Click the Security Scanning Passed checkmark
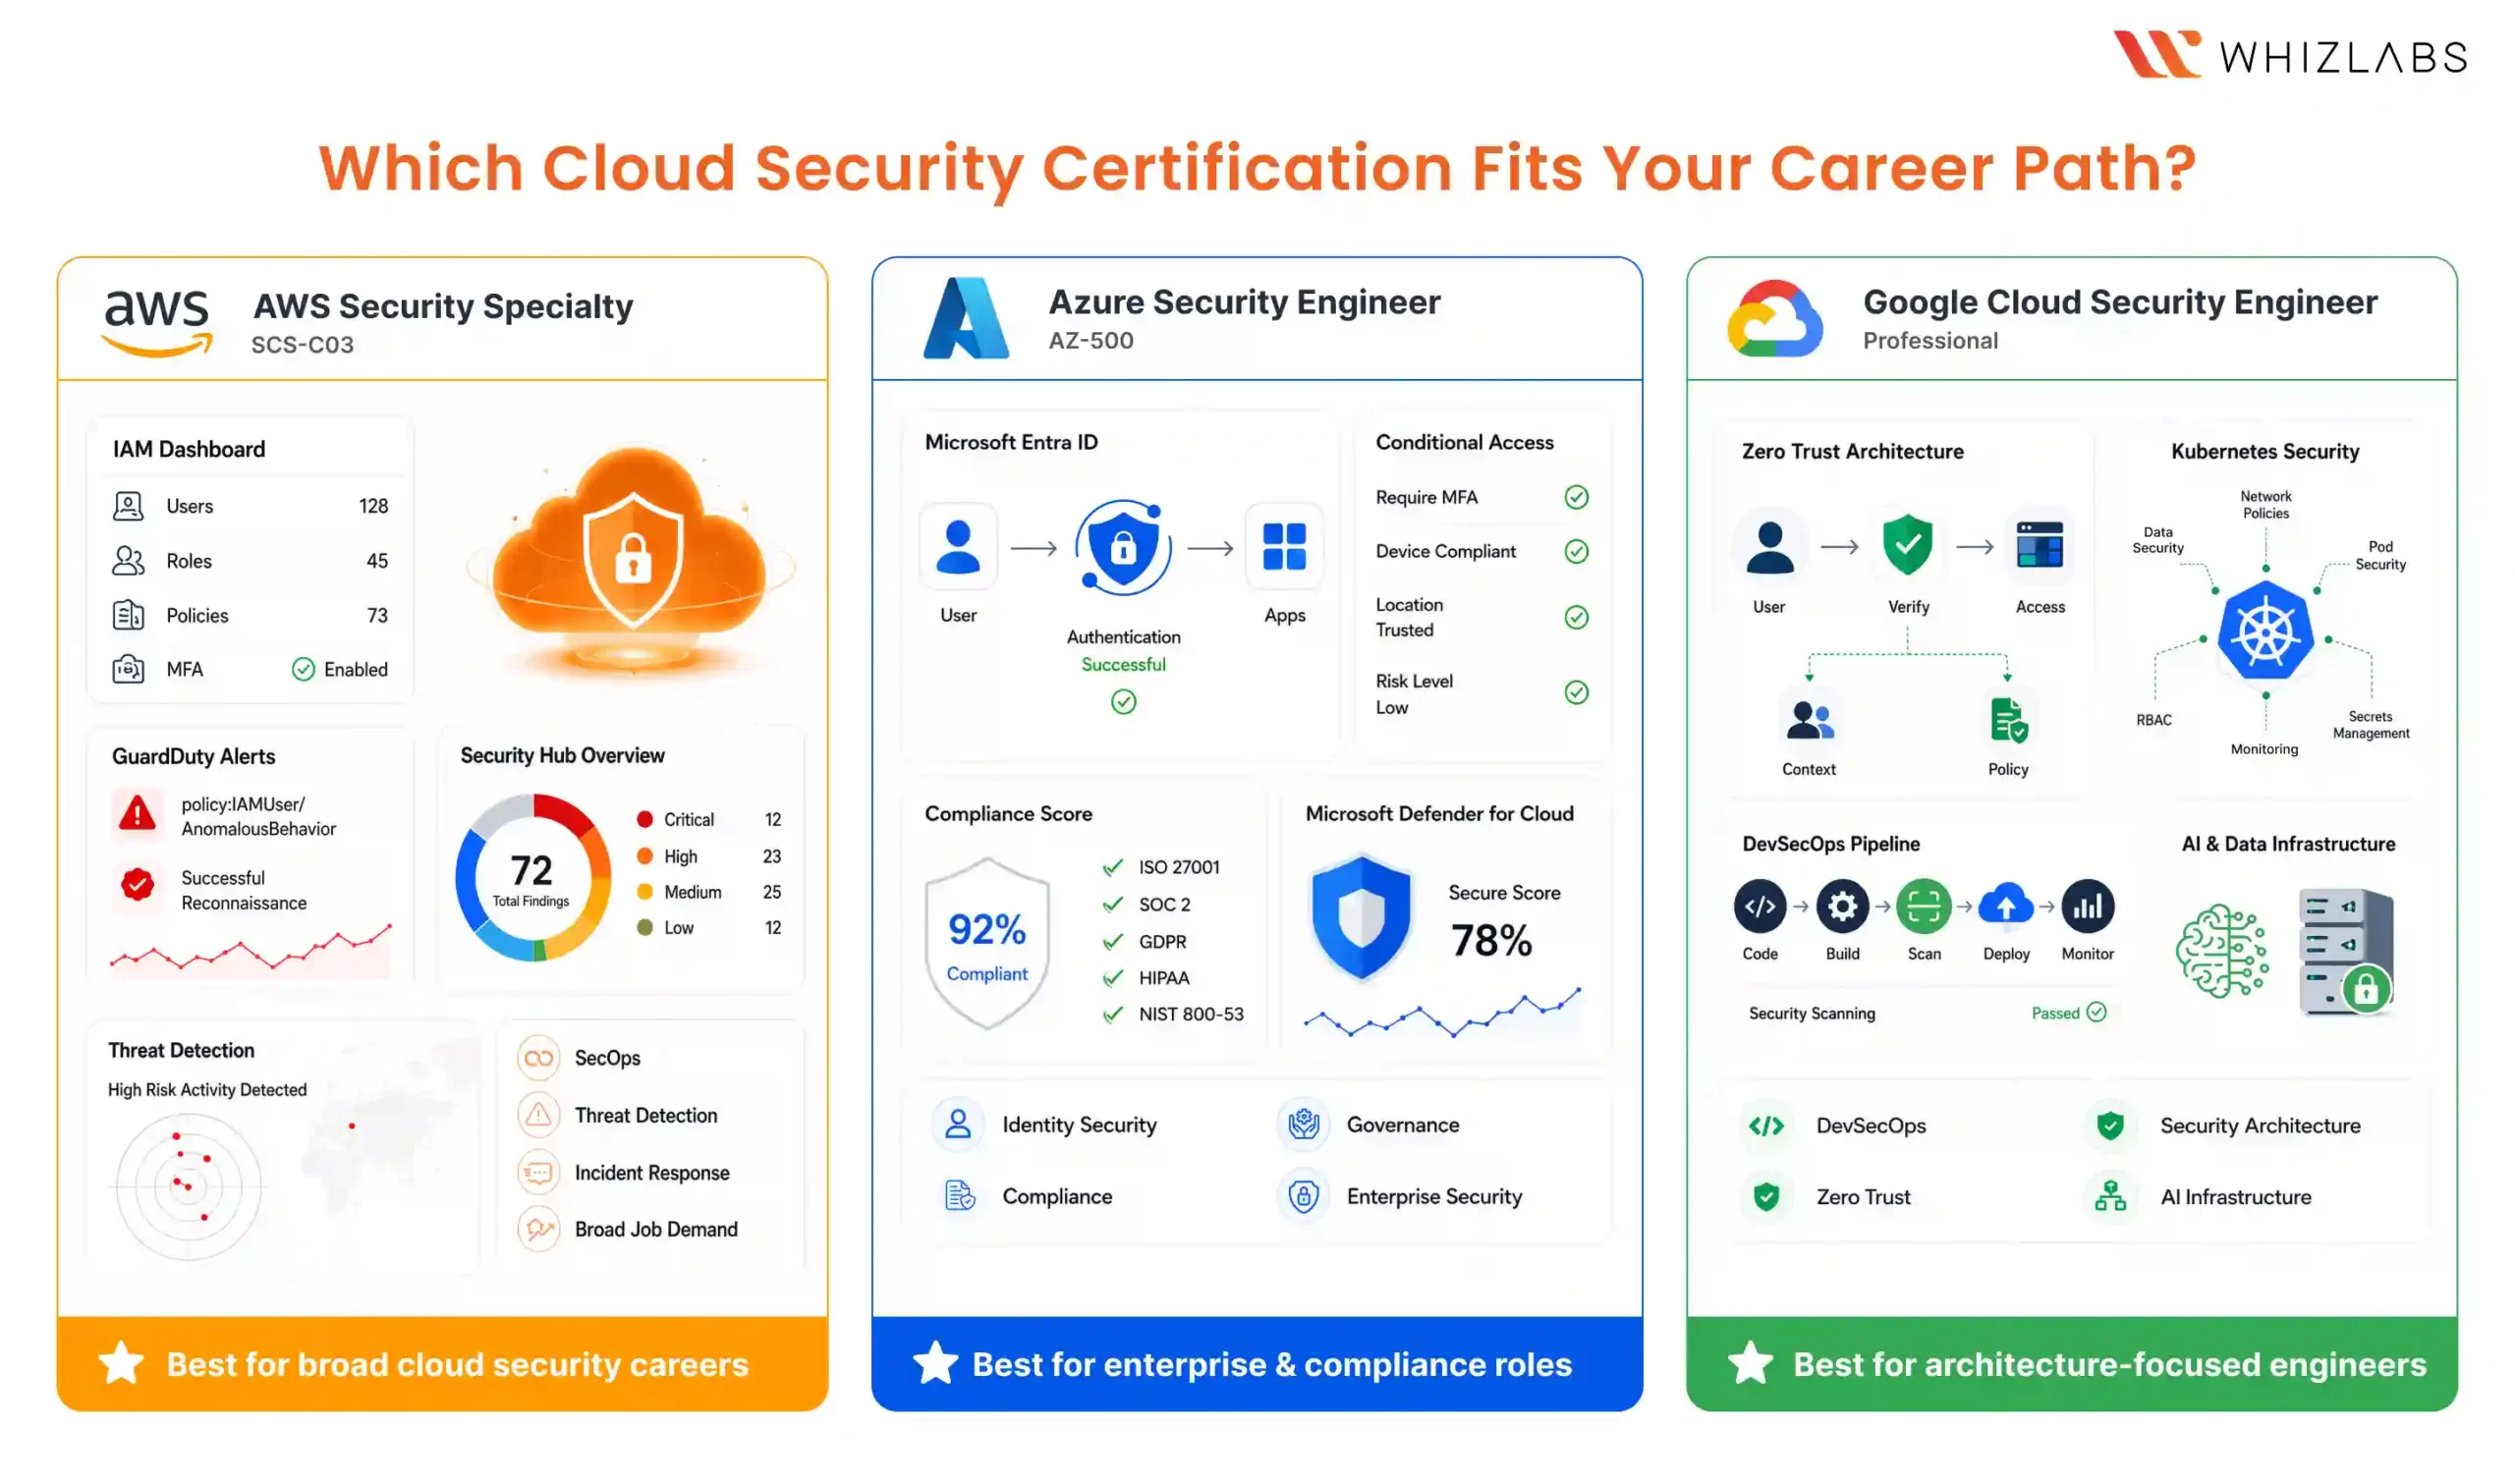This screenshot has height=1484, width=2515. (x=2096, y=1012)
